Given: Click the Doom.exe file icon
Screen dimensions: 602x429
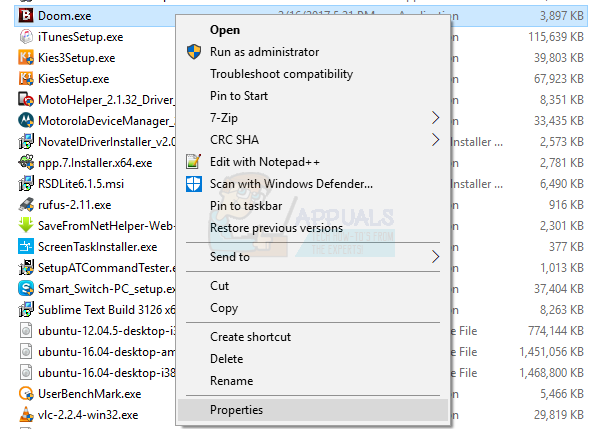Looking at the screenshot, I should (x=26, y=16).
